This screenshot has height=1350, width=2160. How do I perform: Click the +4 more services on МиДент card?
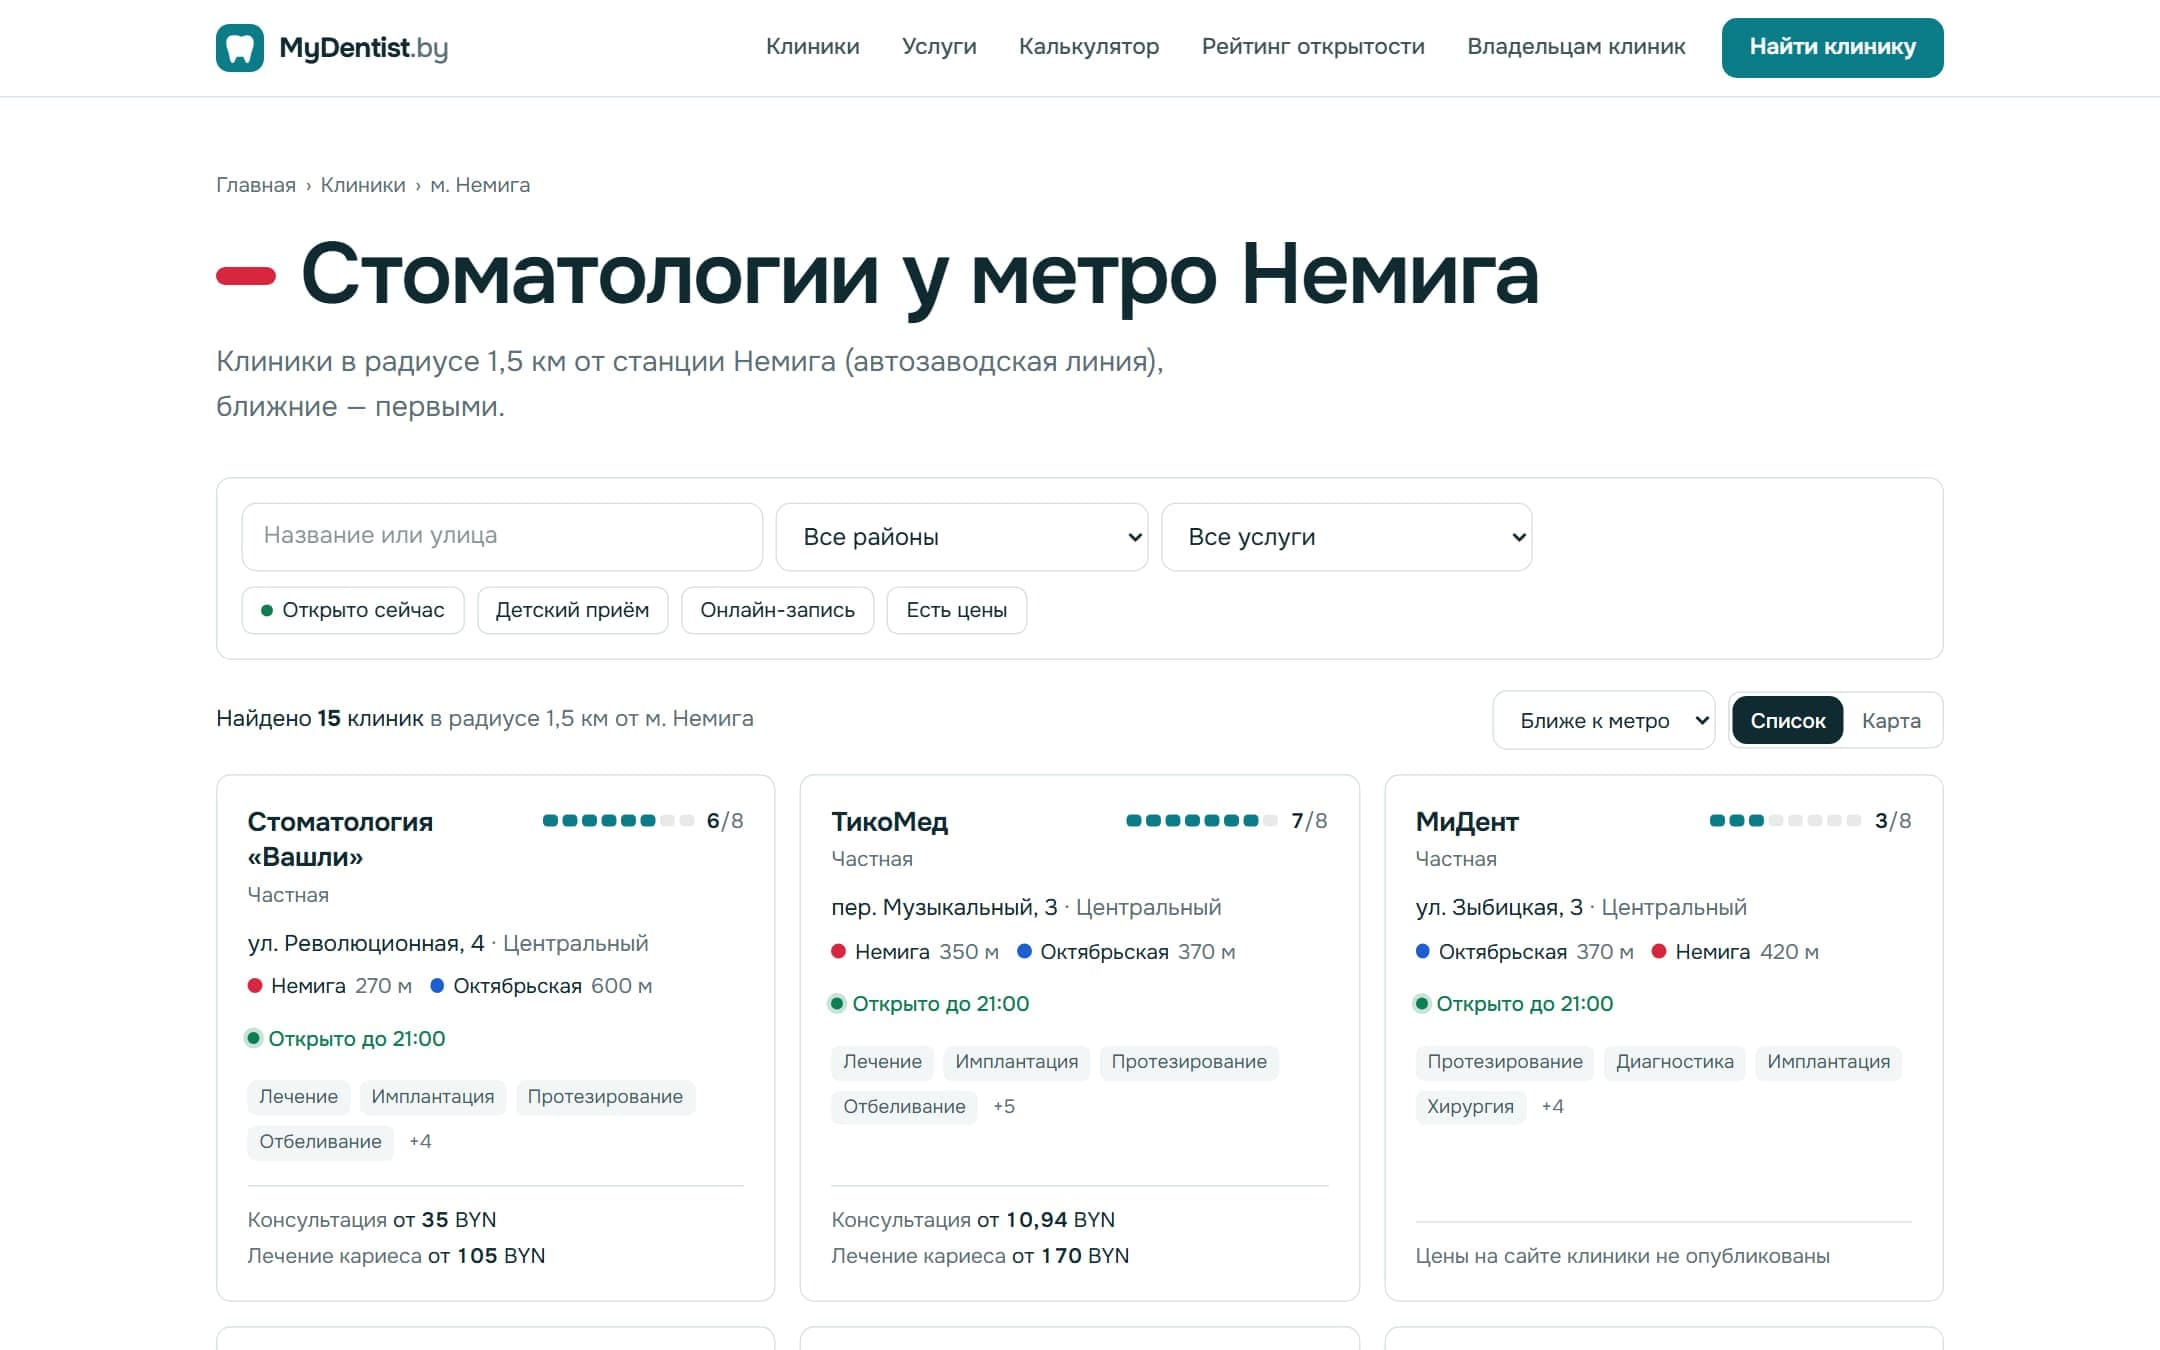pos(1552,1107)
